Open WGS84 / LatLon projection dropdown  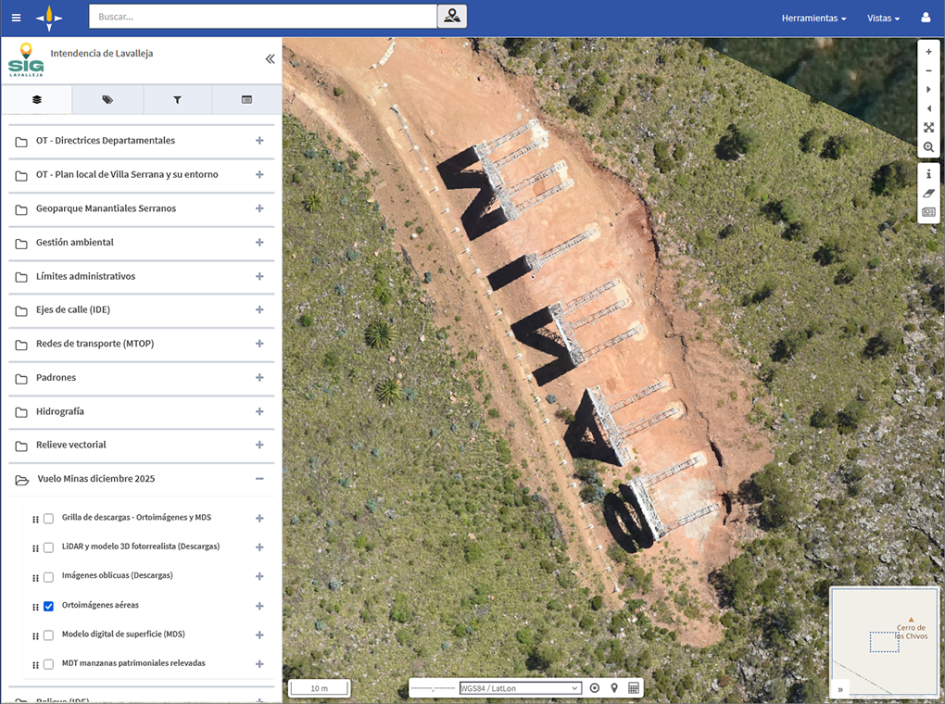[x=520, y=688]
